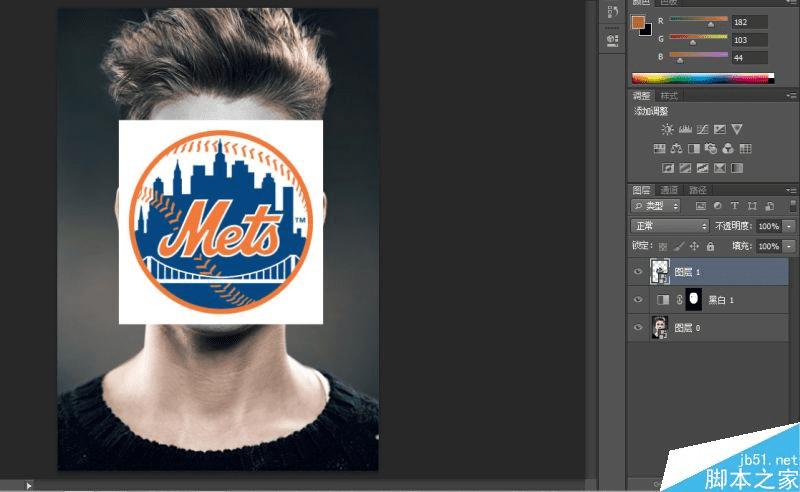This screenshot has width=800, height=492.
Task: Add a Color Balance adjustment
Action: tap(677, 149)
